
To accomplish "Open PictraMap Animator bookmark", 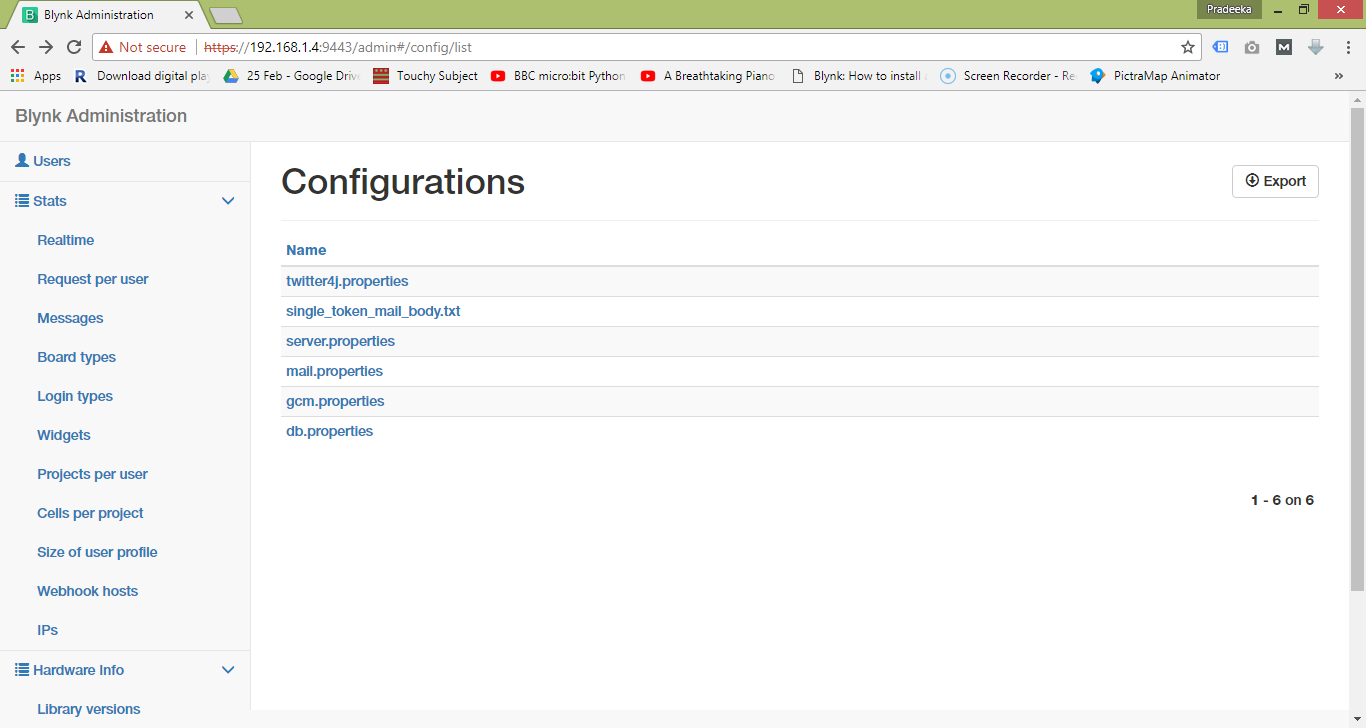I will pyautogui.click(x=1156, y=76).
